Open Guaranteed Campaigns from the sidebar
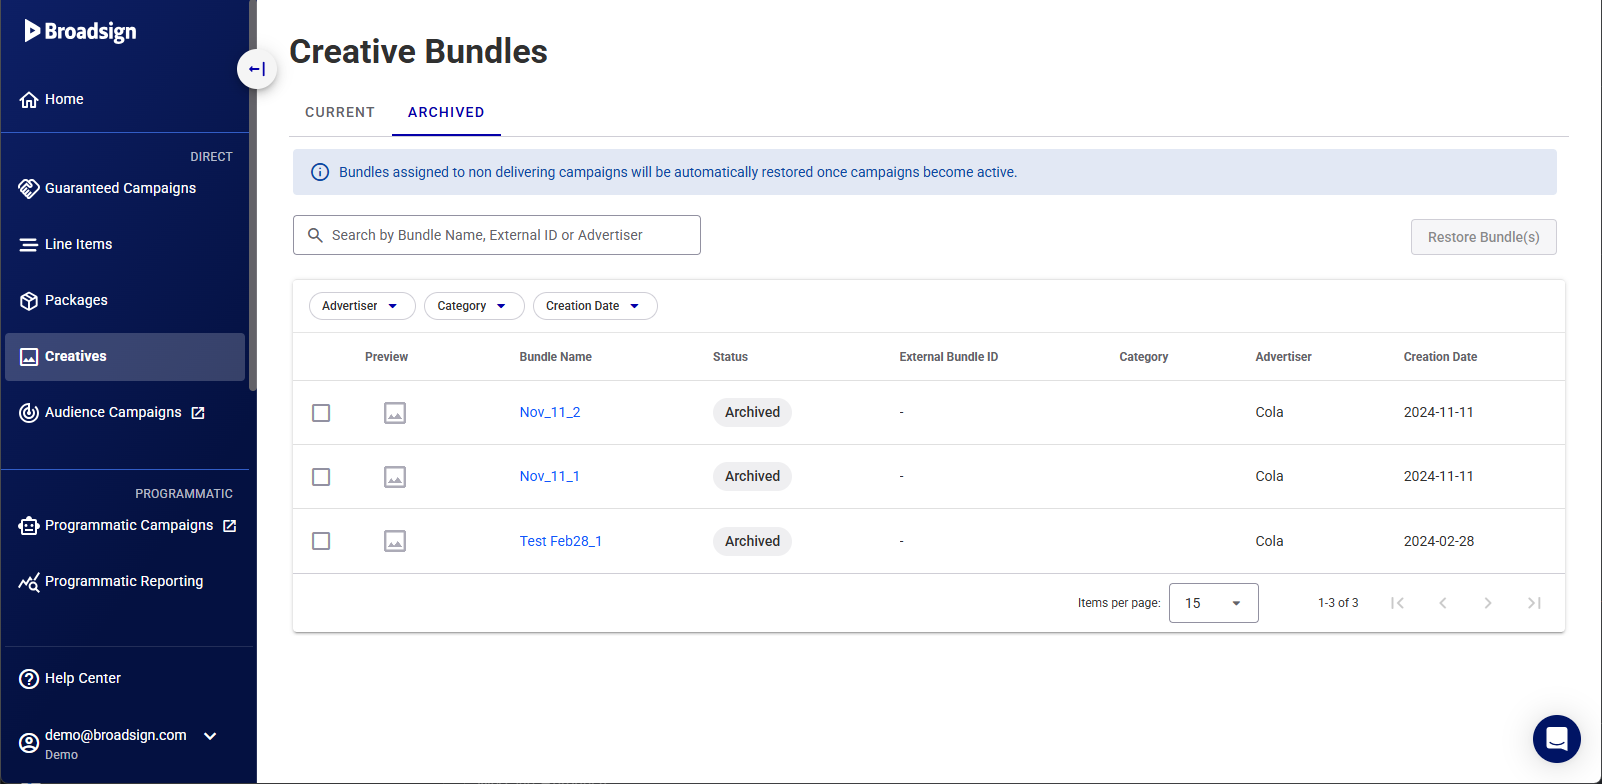Viewport: 1602px width, 784px height. click(x=120, y=188)
